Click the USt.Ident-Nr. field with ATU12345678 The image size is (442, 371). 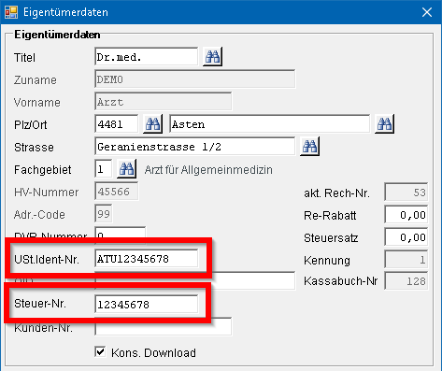[146, 259]
